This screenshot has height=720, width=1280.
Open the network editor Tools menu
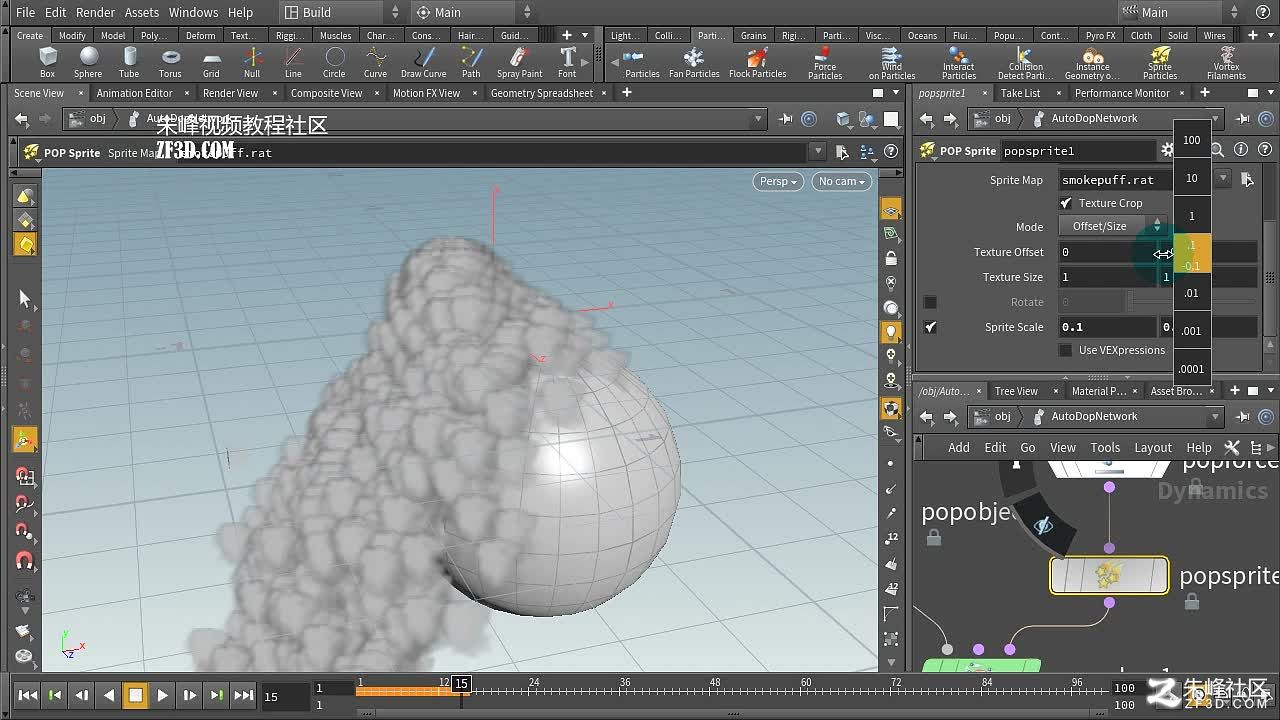click(x=1105, y=447)
